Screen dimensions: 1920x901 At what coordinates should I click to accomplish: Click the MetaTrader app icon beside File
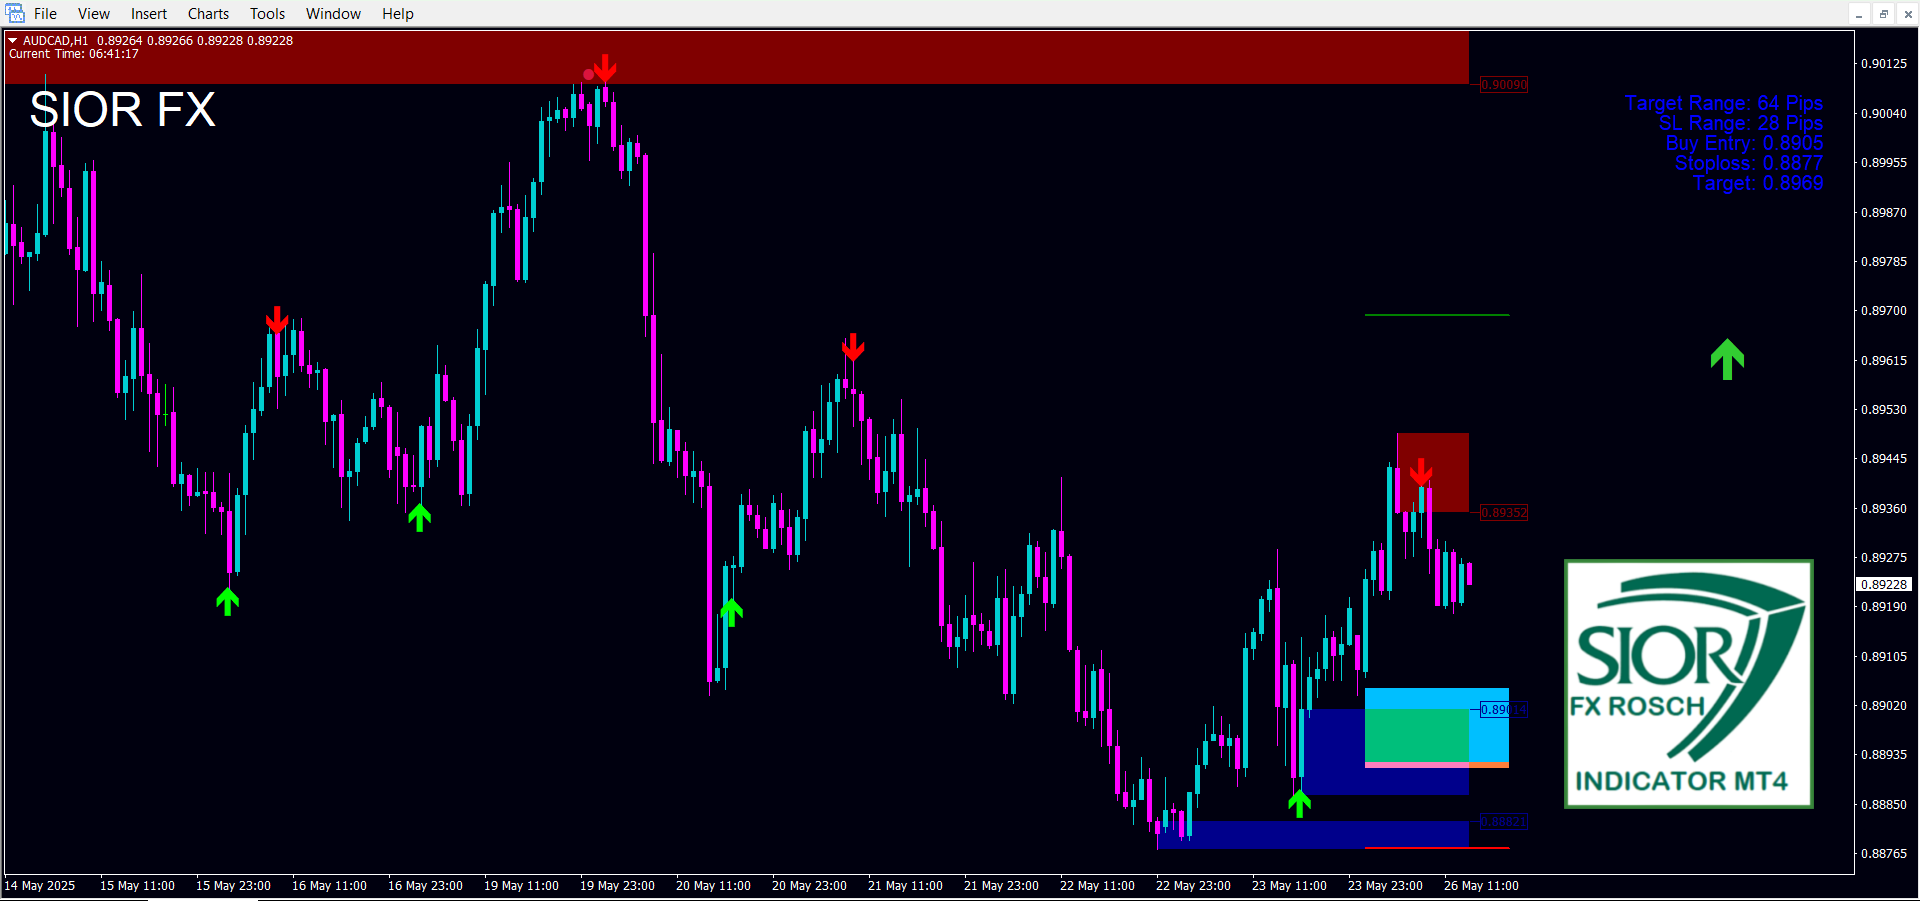(x=15, y=14)
